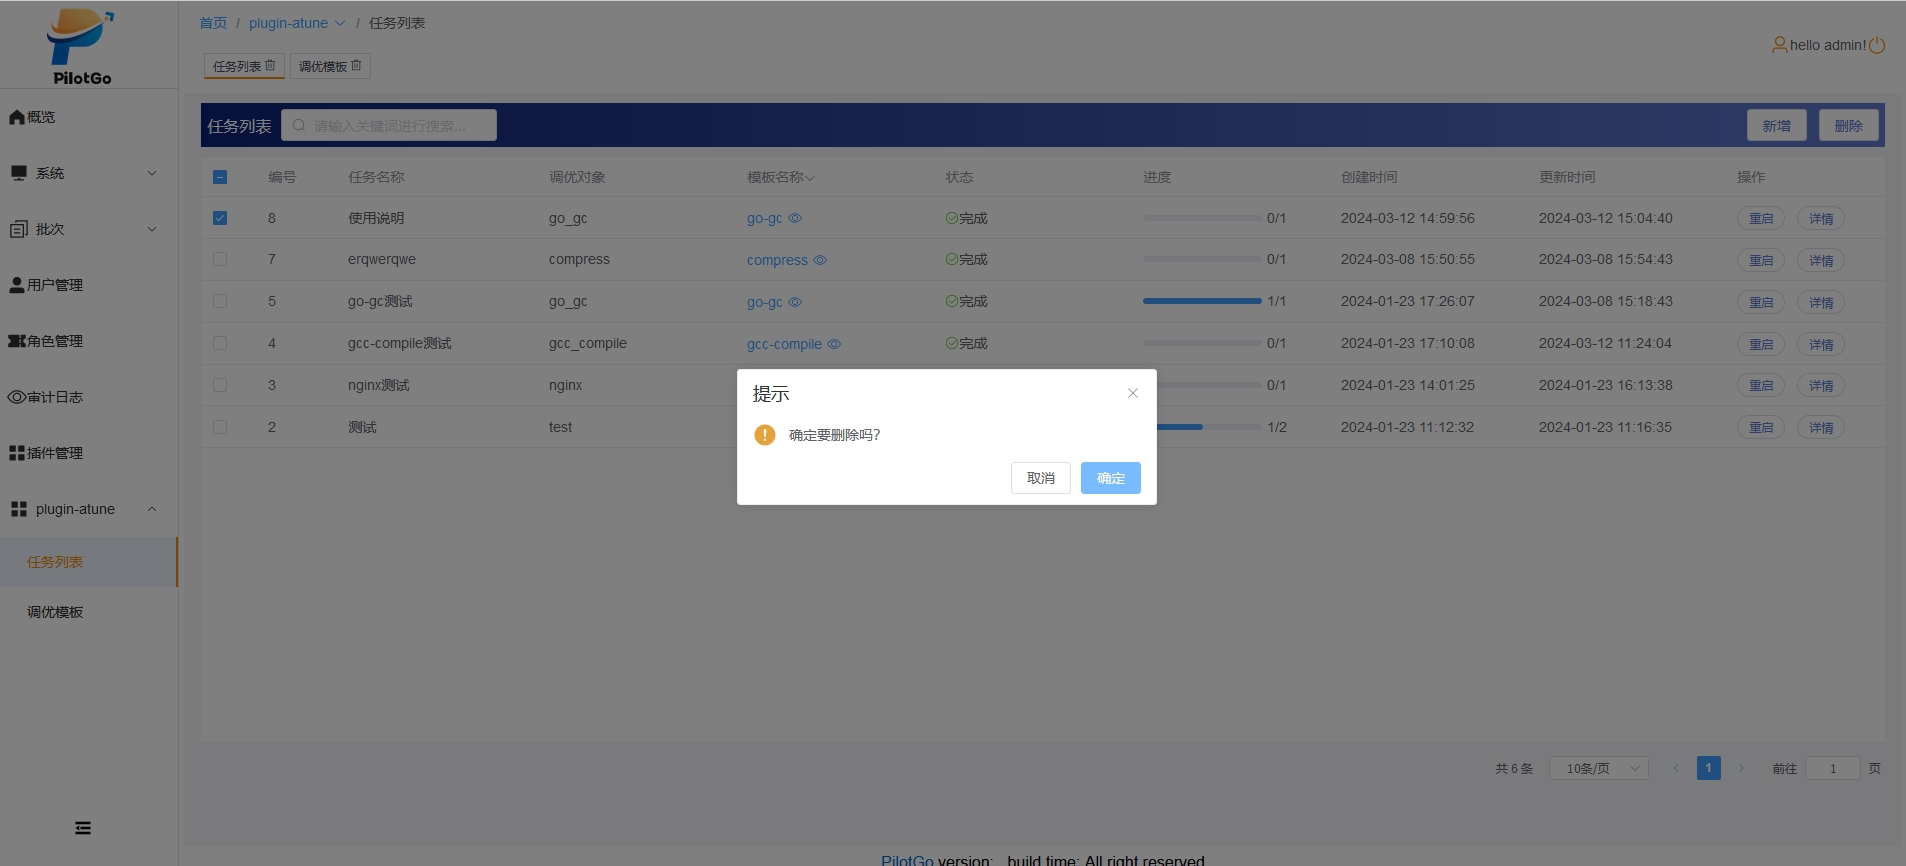Check the checkbox for task 7 erqwerqwe
The width and height of the screenshot is (1906, 866).
click(220, 260)
